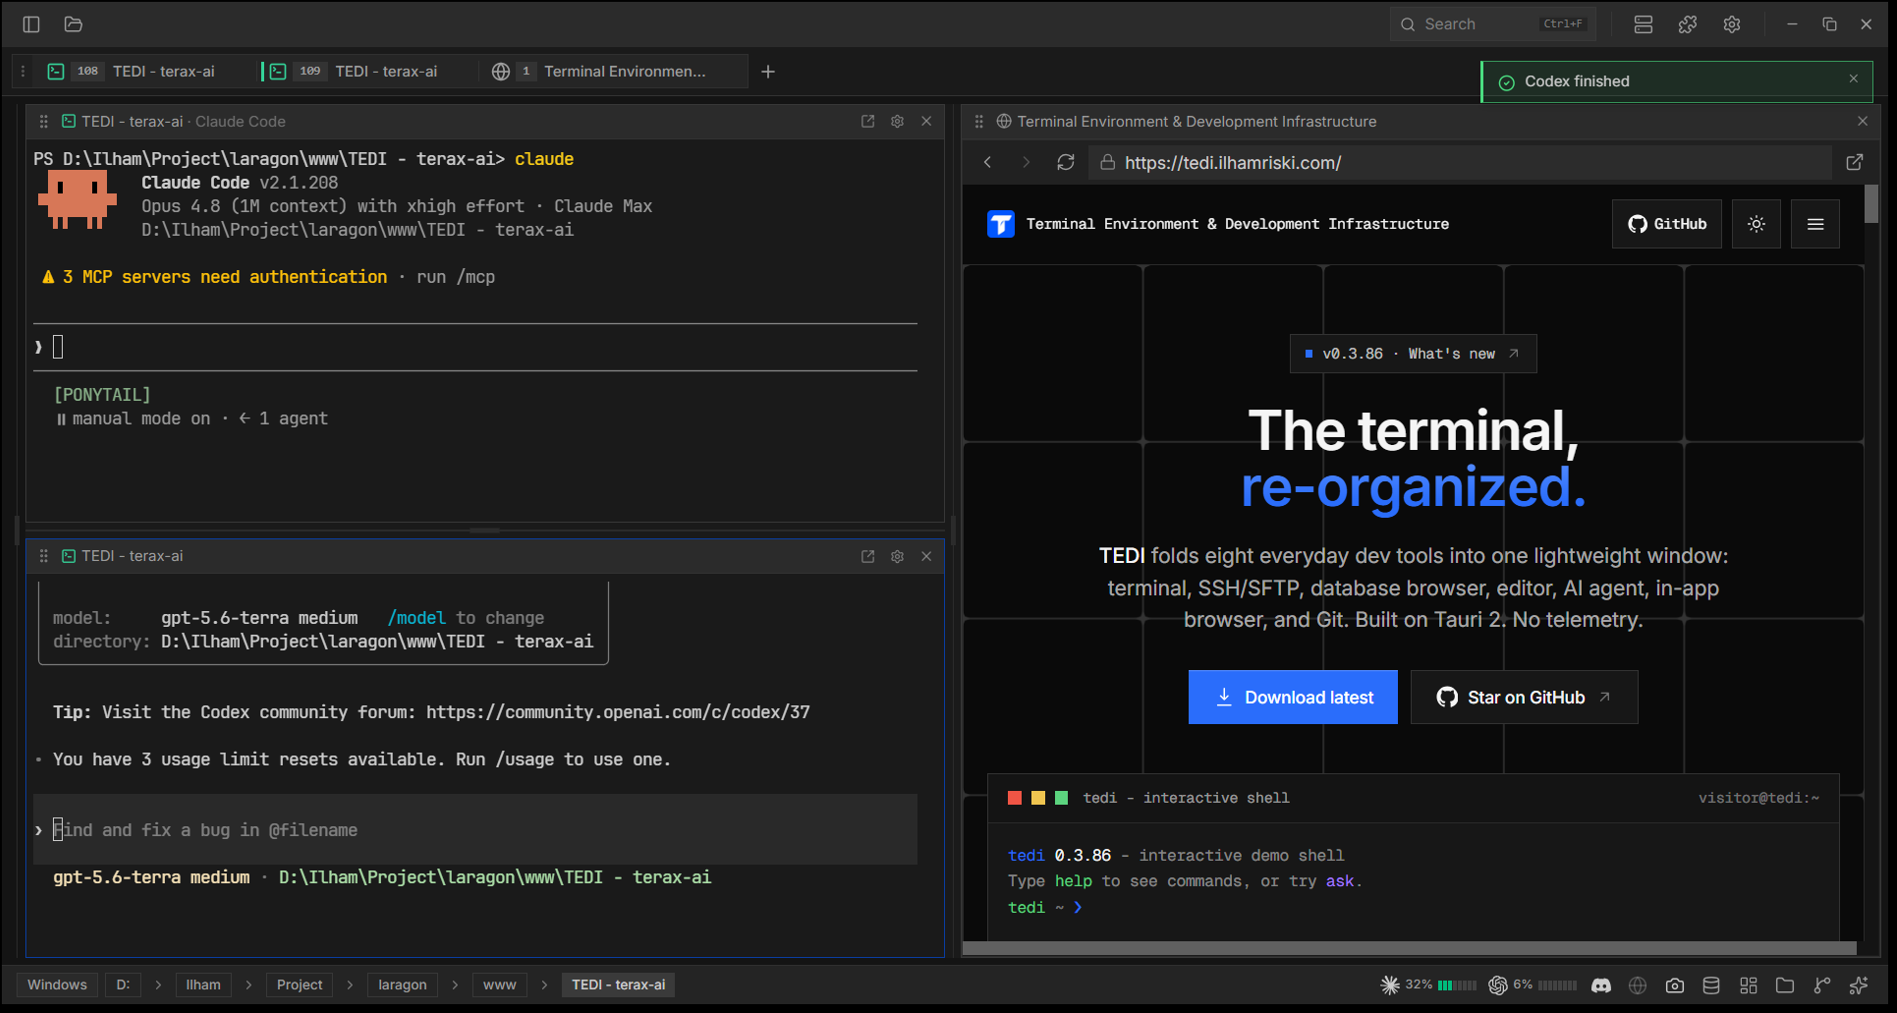The height and width of the screenshot is (1013, 1897).
Task: Reload the in-app browser page
Action: (x=1066, y=162)
